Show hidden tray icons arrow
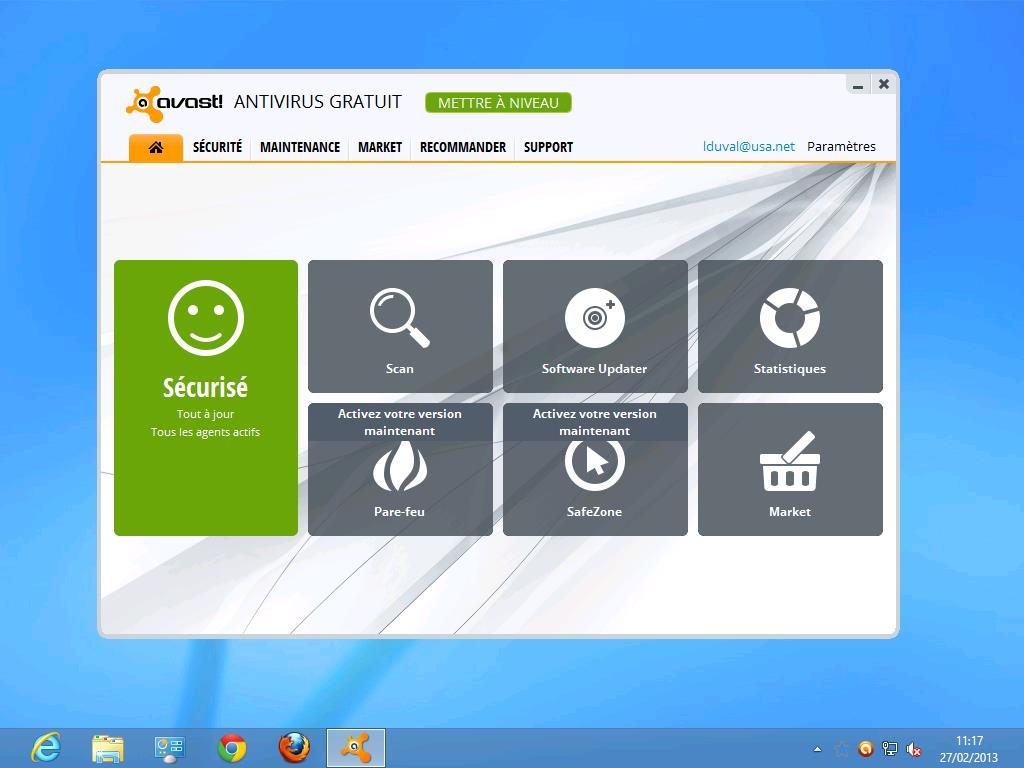The width and height of the screenshot is (1024, 768). click(x=818, y=749)
